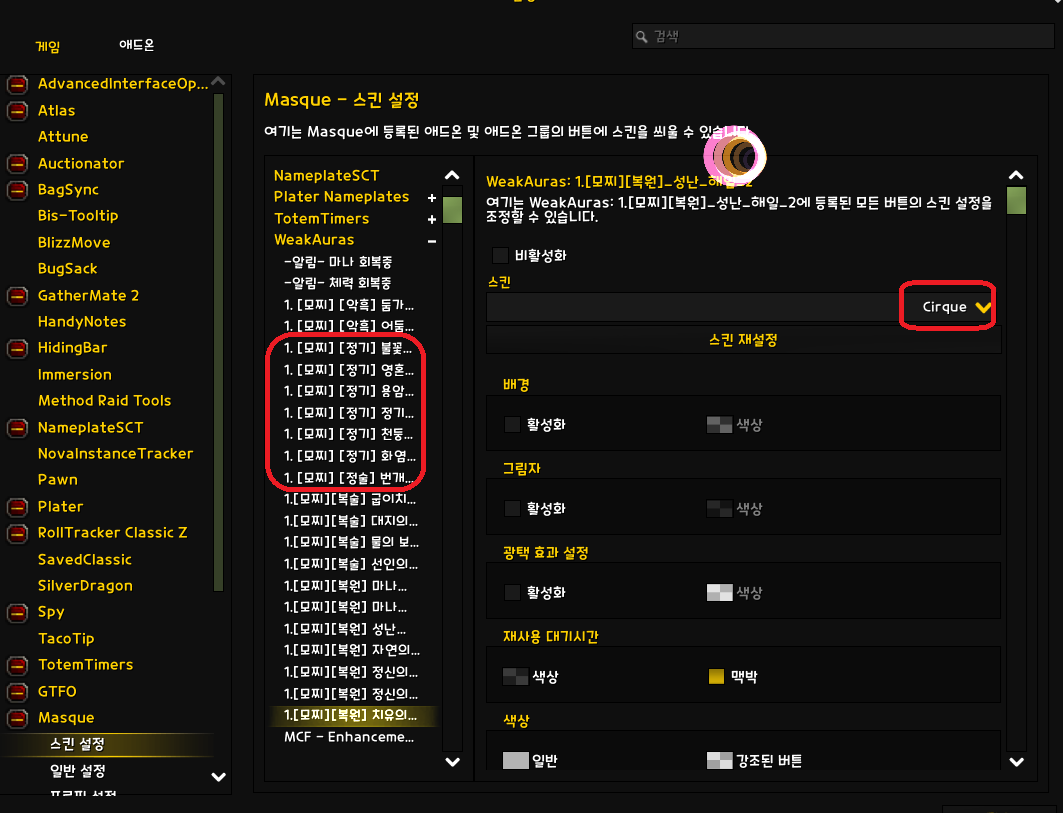The width and height of the screenshot is (1063, 813).
Task: Select the 1.[모찌][복원] 치유의... entry
Action: click(350, 715)
